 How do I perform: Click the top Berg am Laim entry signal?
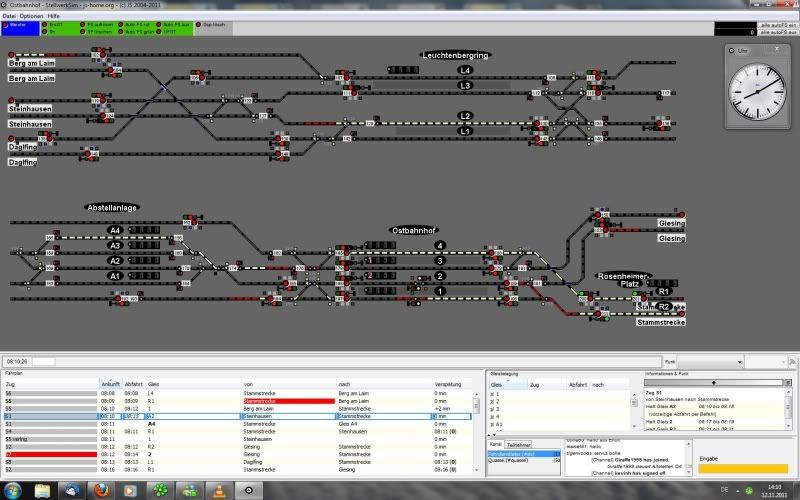pos(13,56)
